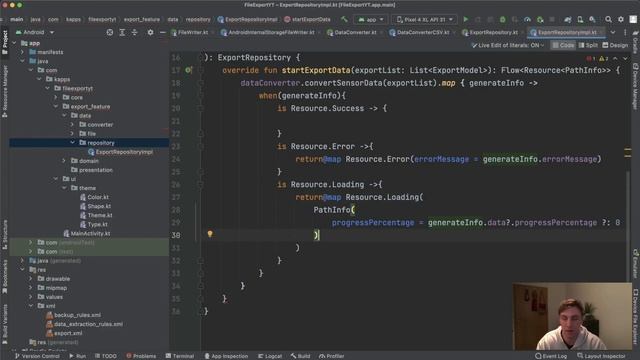This screenshot has height=360, width=640.
Task: Select MainActivity.kt in project tree
Action: click(87, 233)
